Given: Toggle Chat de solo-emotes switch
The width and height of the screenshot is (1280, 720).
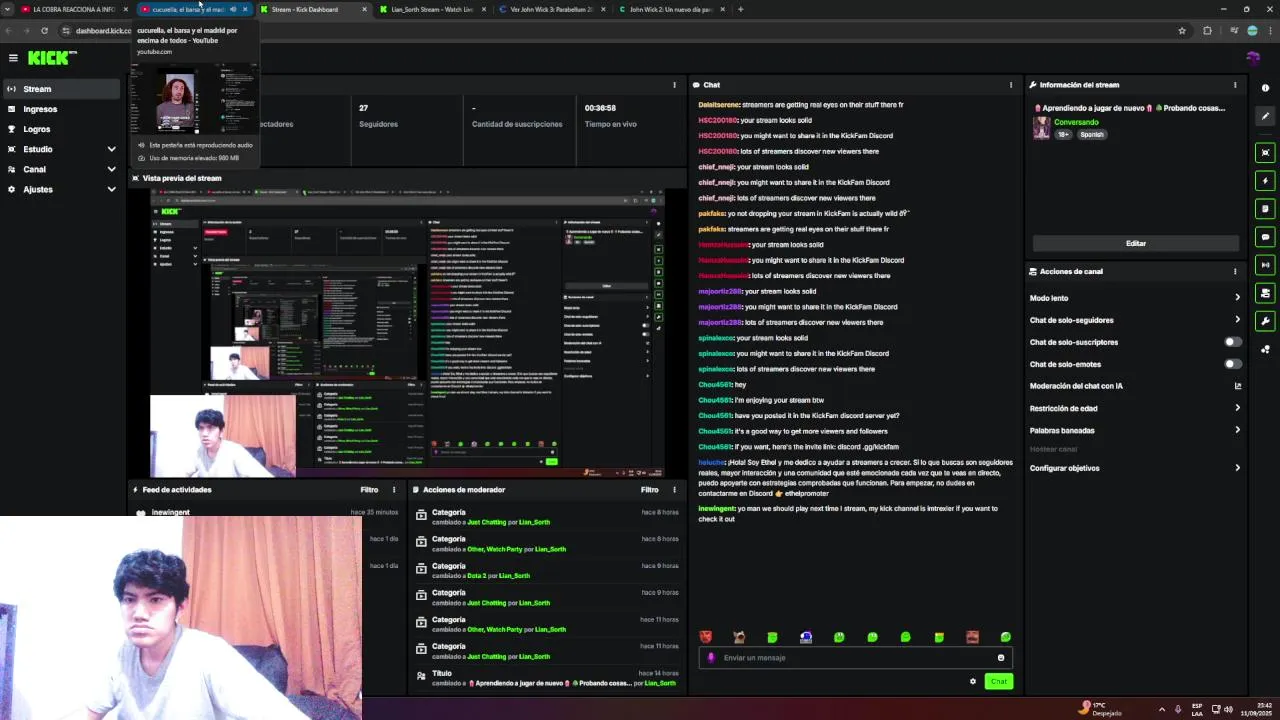Looking at the screenshot, I should 1232,364.
